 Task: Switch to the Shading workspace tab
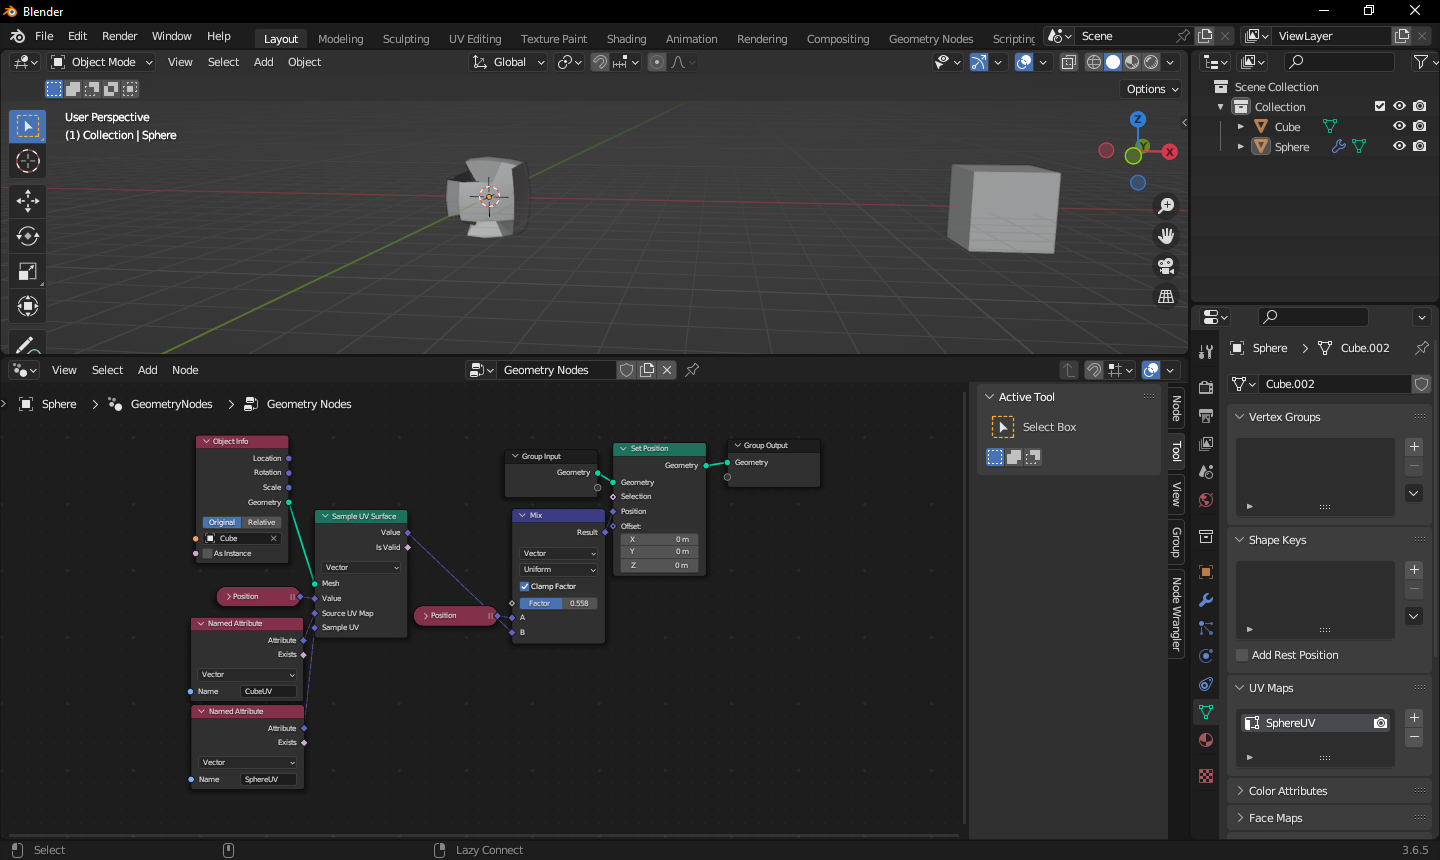[x=626, y=39]
